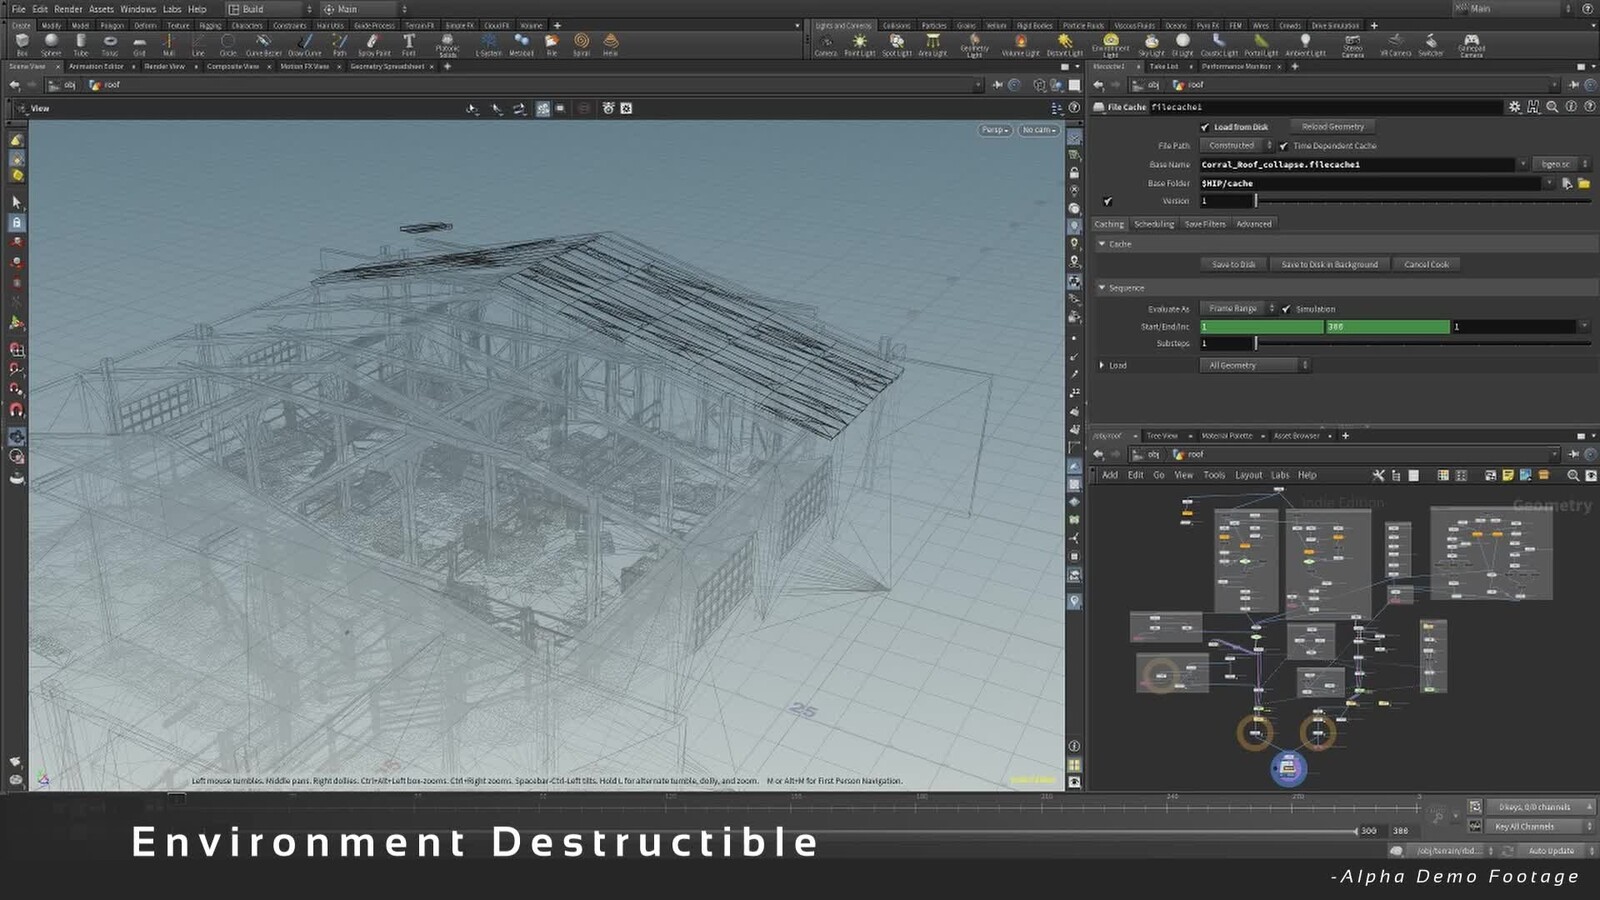Add a Volume Light from the shelf
Screen dimensions: 1600x900
coord(1020,44)
